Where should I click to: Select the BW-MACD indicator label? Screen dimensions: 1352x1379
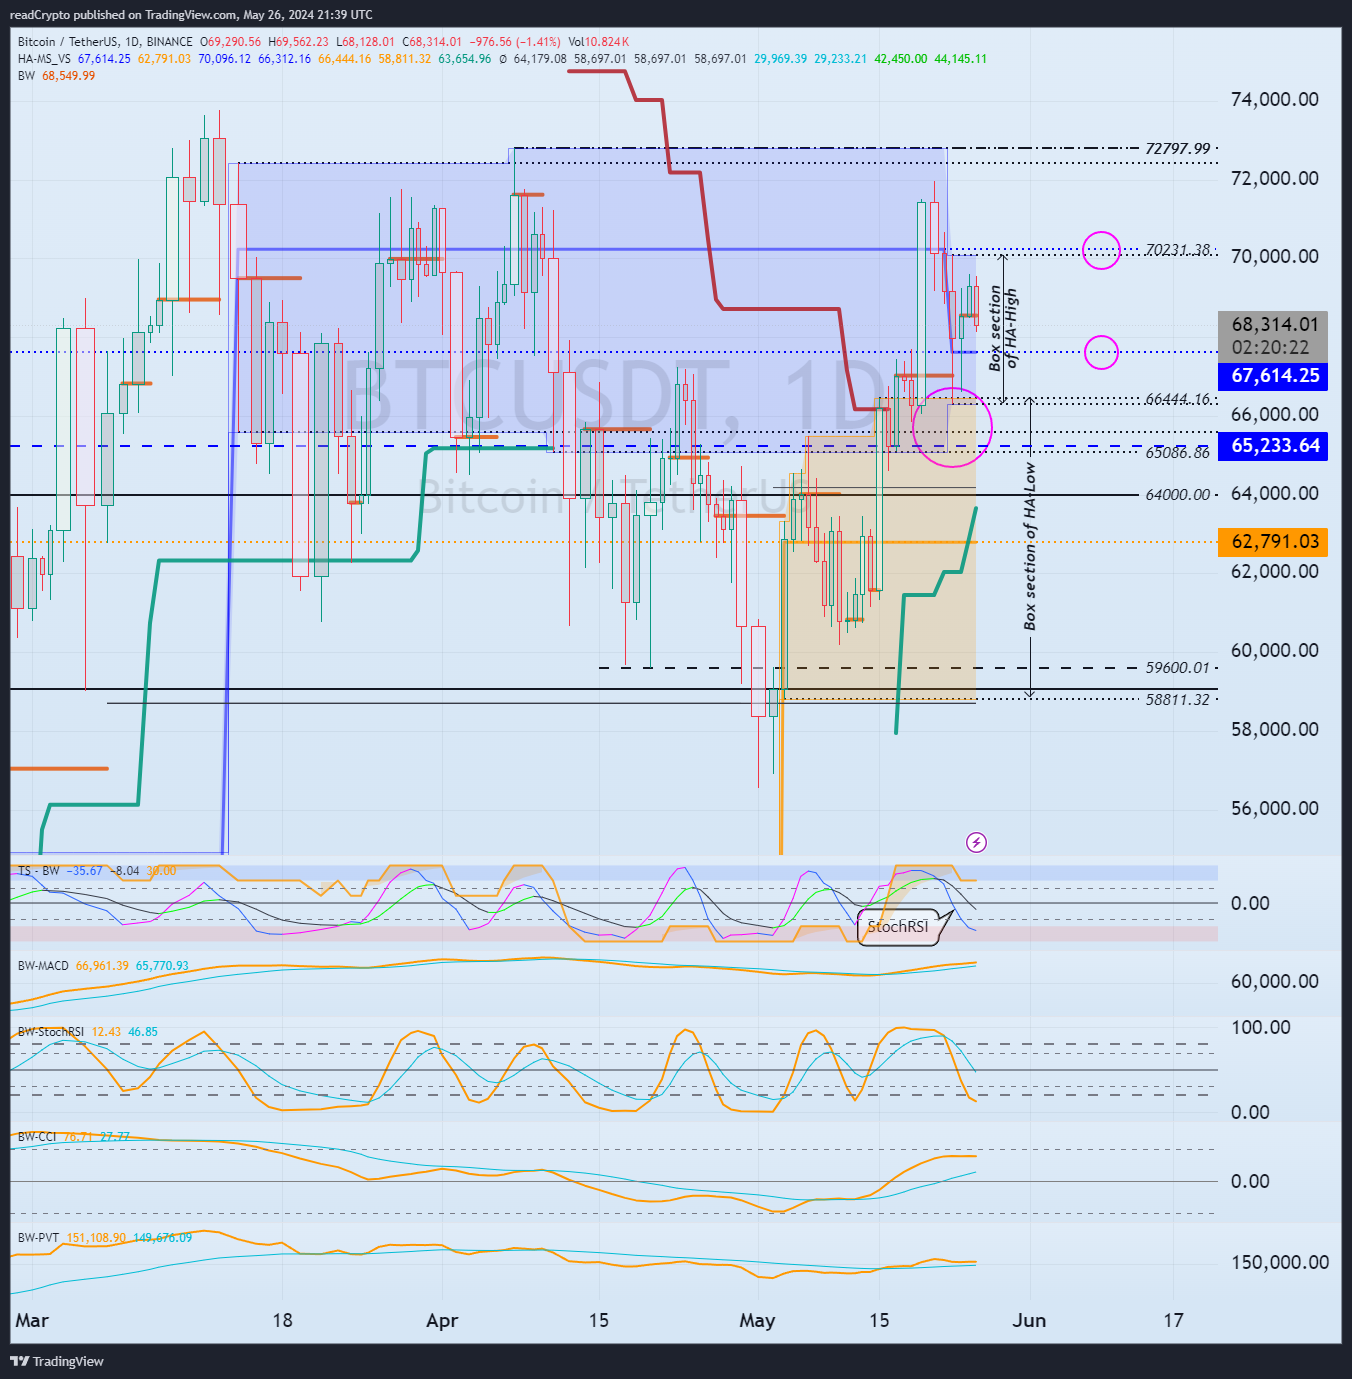[43, 965]
